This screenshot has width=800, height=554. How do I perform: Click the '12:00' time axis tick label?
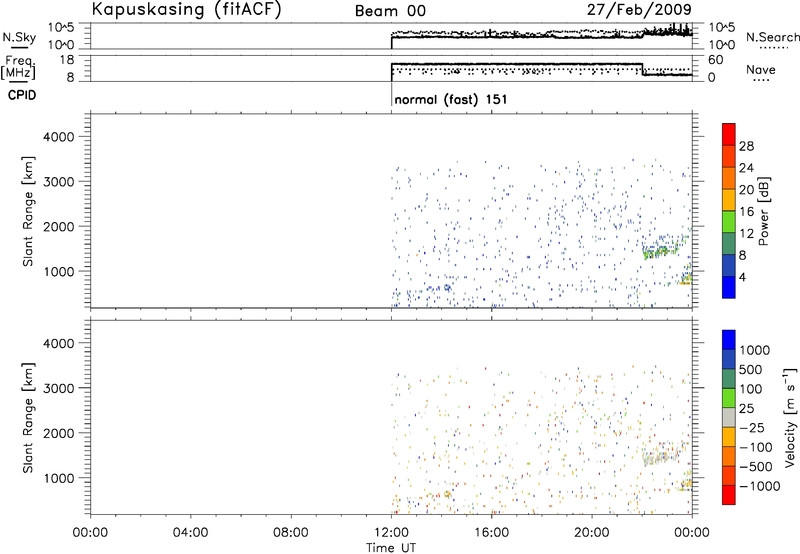391,533
